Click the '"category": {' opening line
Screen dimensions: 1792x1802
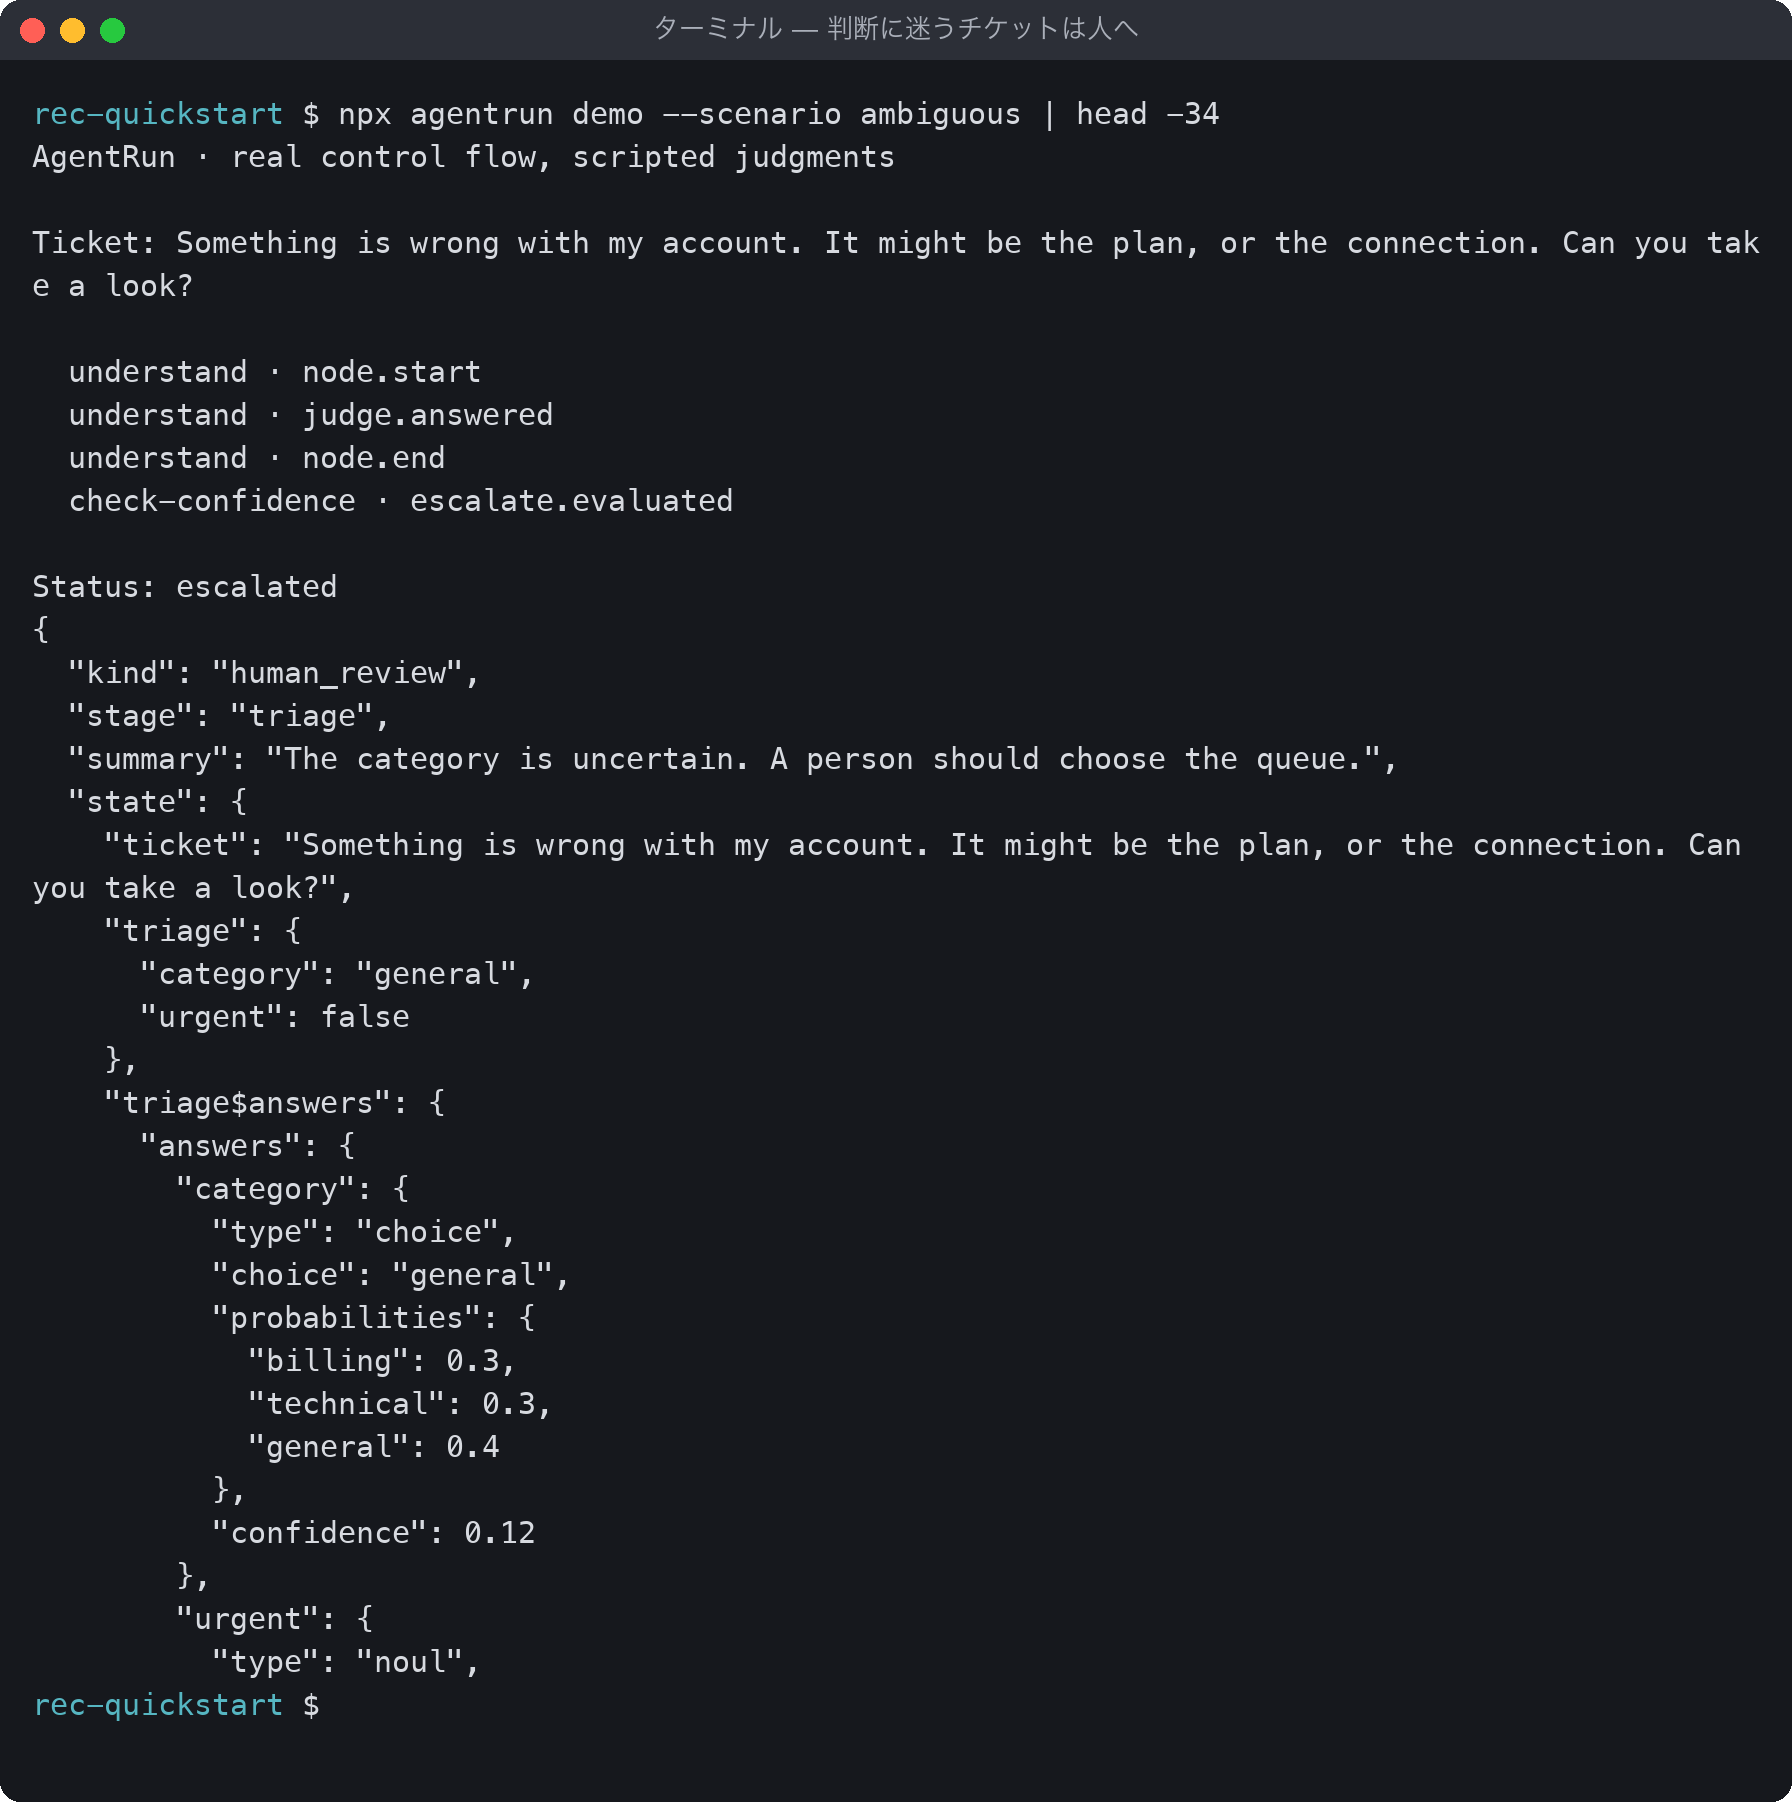293,1189
